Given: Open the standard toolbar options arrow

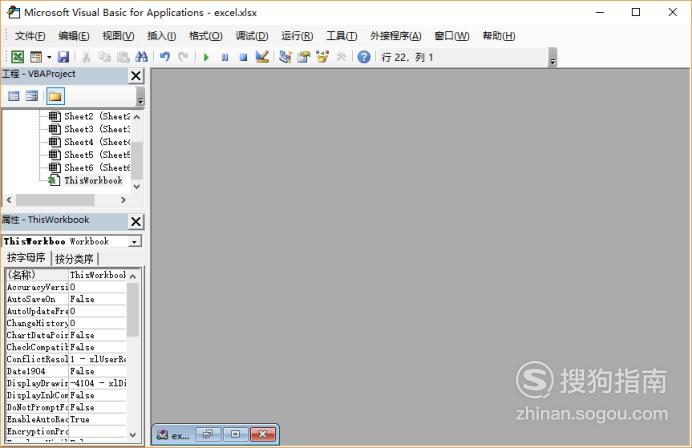Looking at the screenshot, I should [x=553, y=58].
